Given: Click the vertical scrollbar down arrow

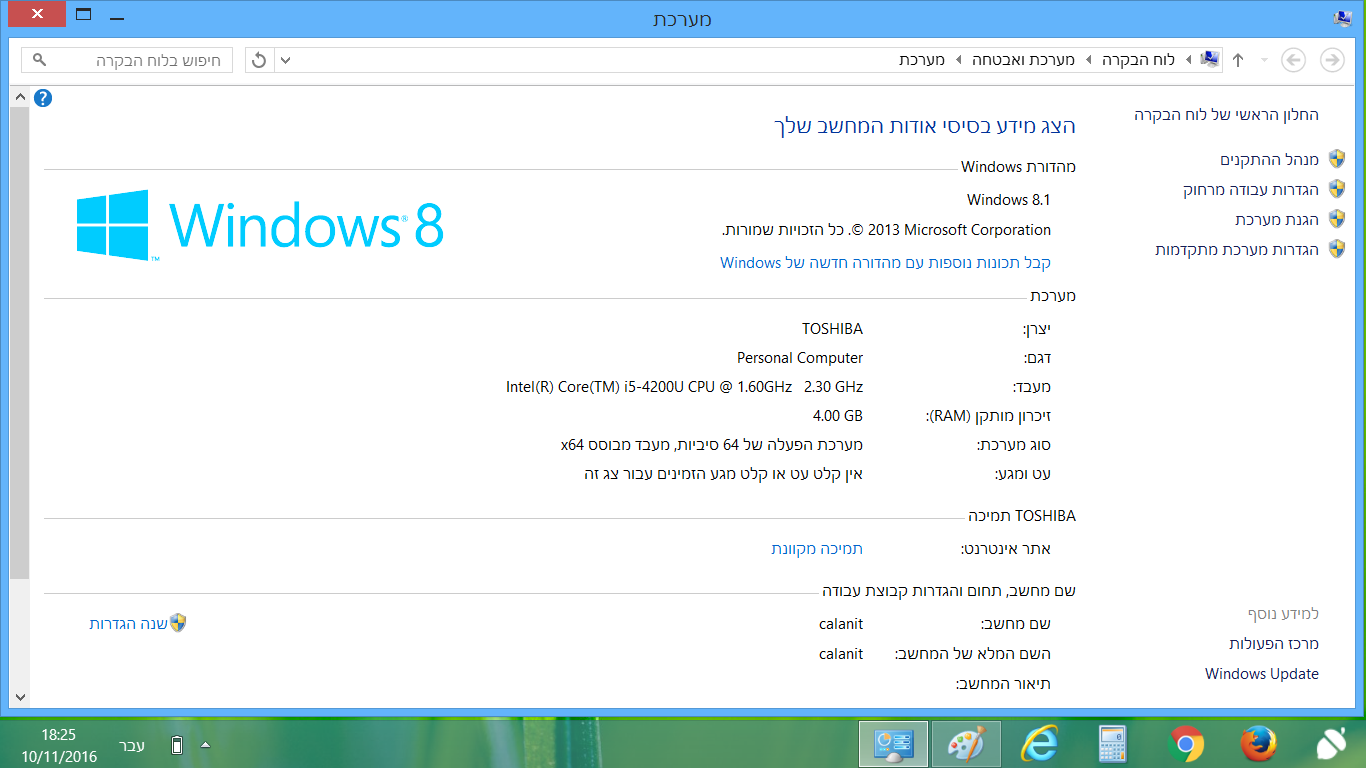Looking at the screenshot, I should [x=19, y=698].
